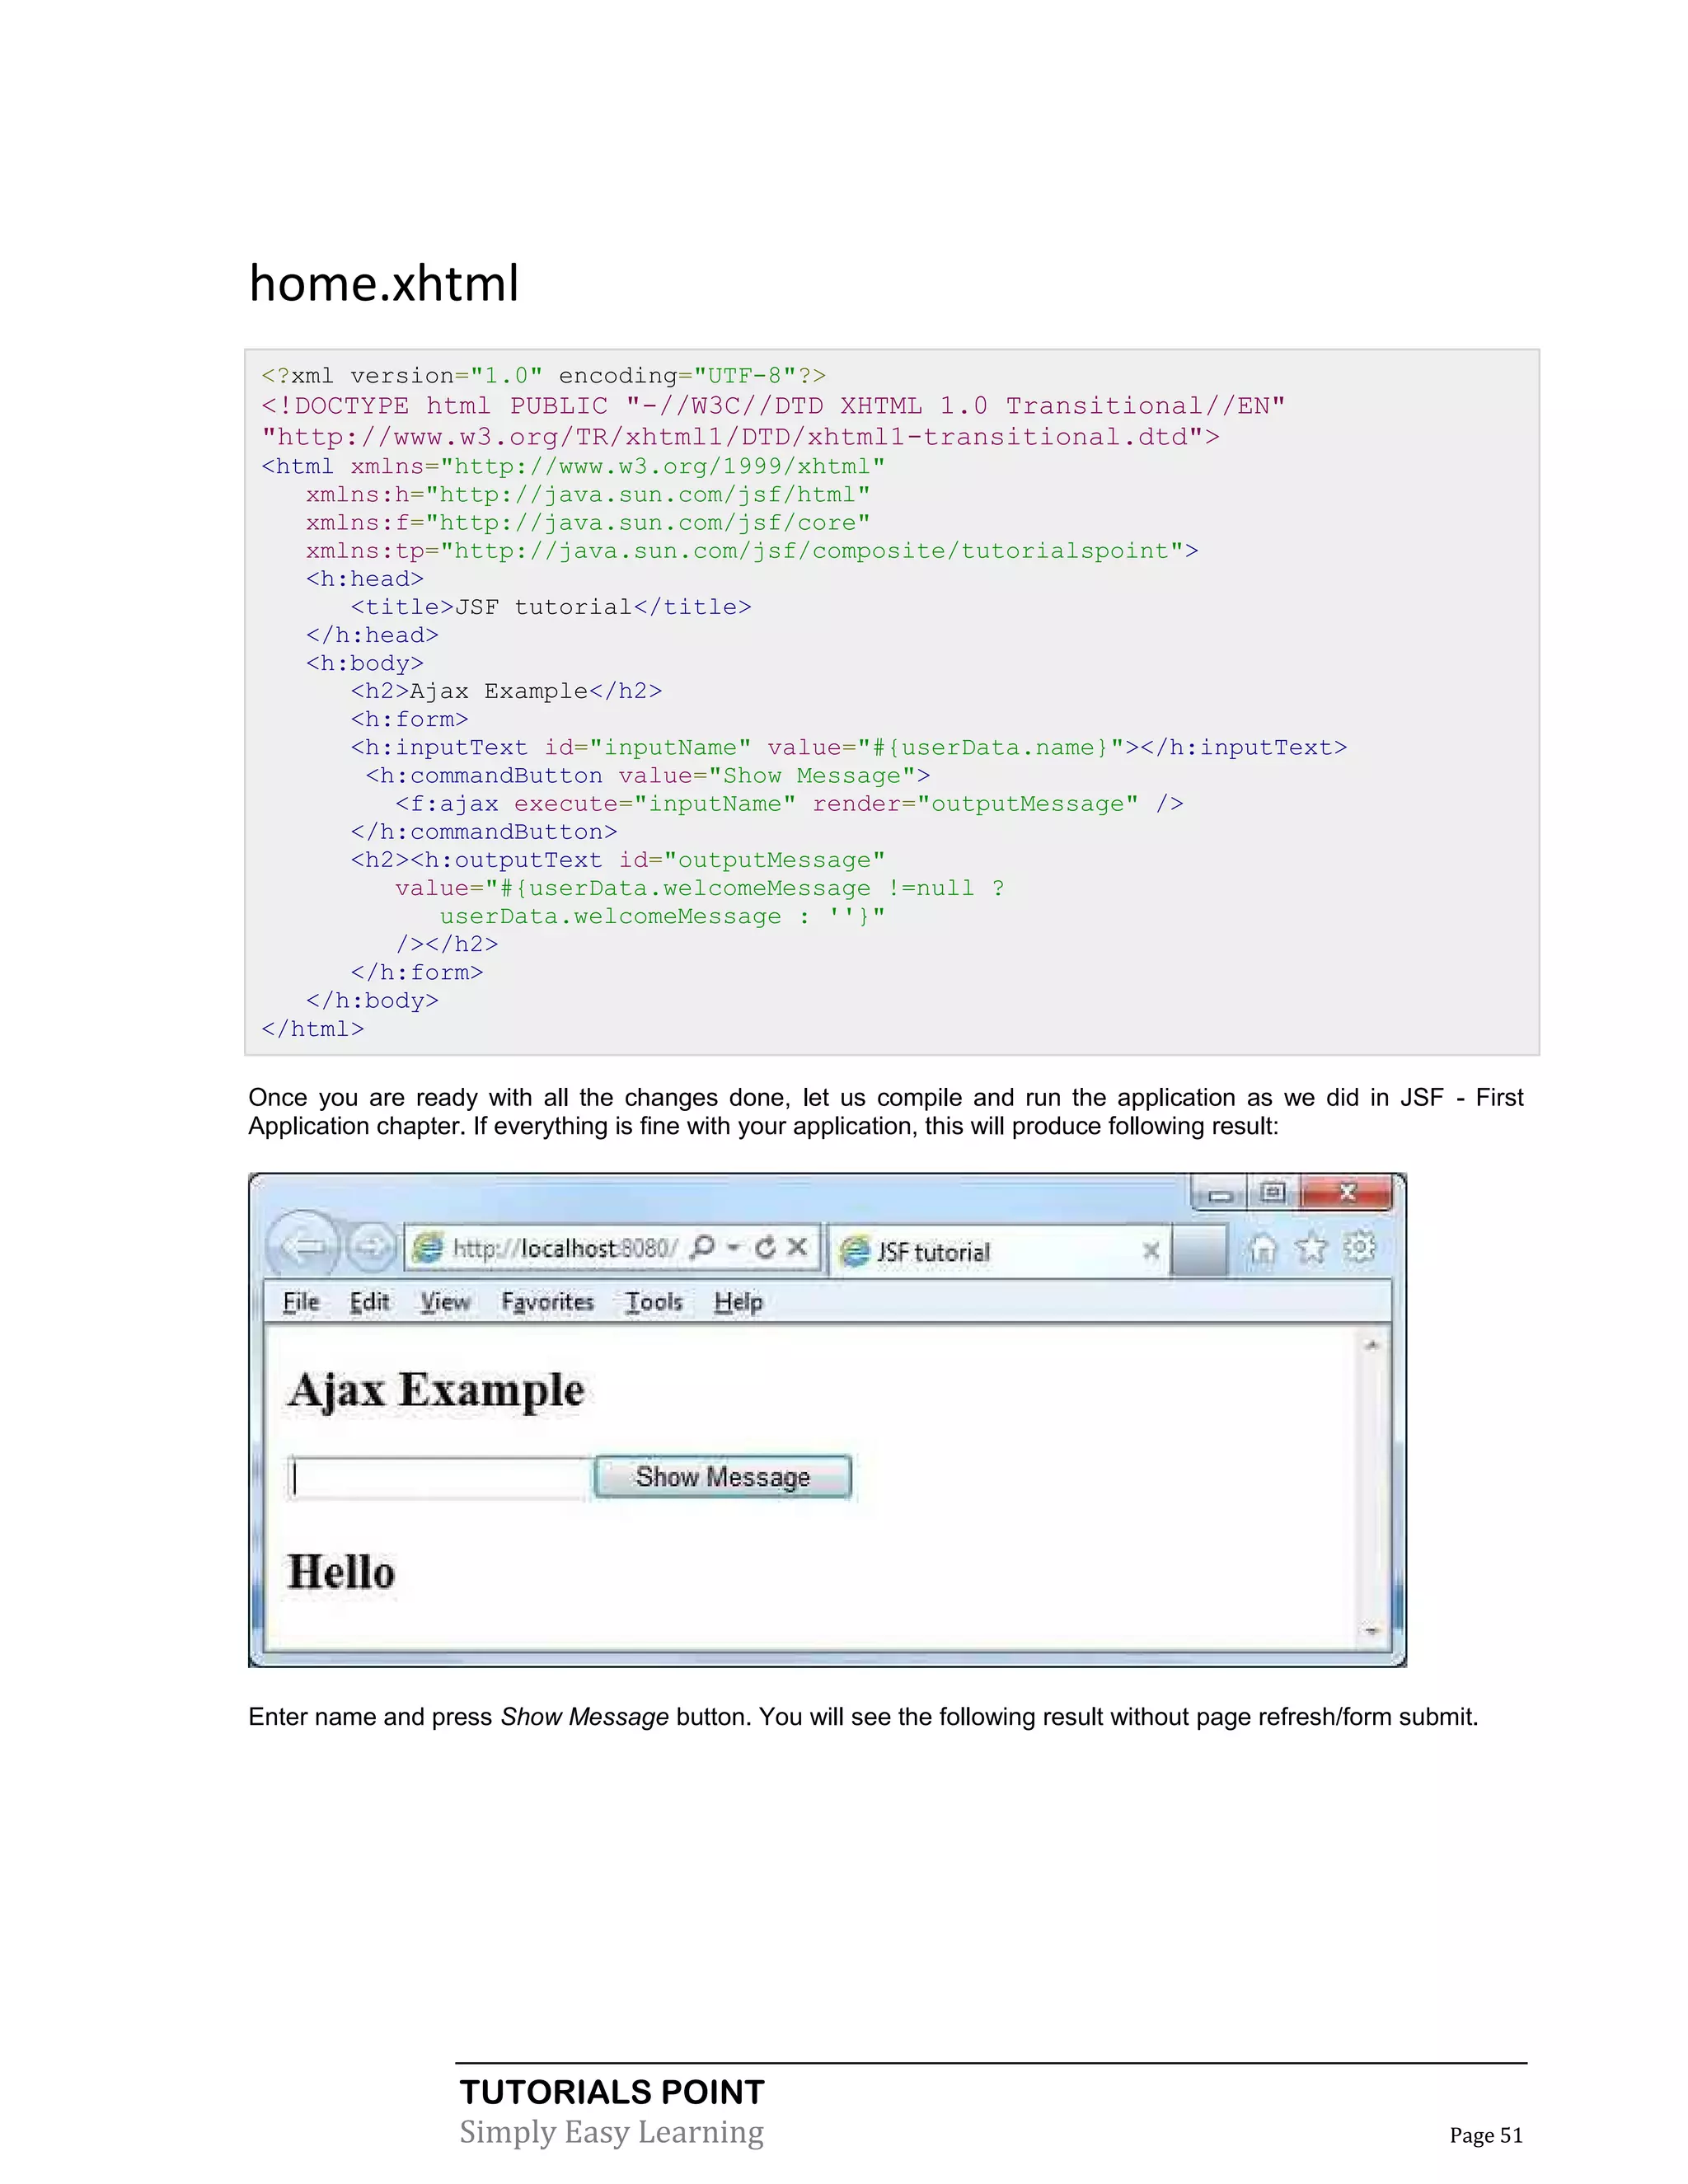Open the home page icon
This screenshot has width=1688, height=2184.
(x=1263, y=1249)
